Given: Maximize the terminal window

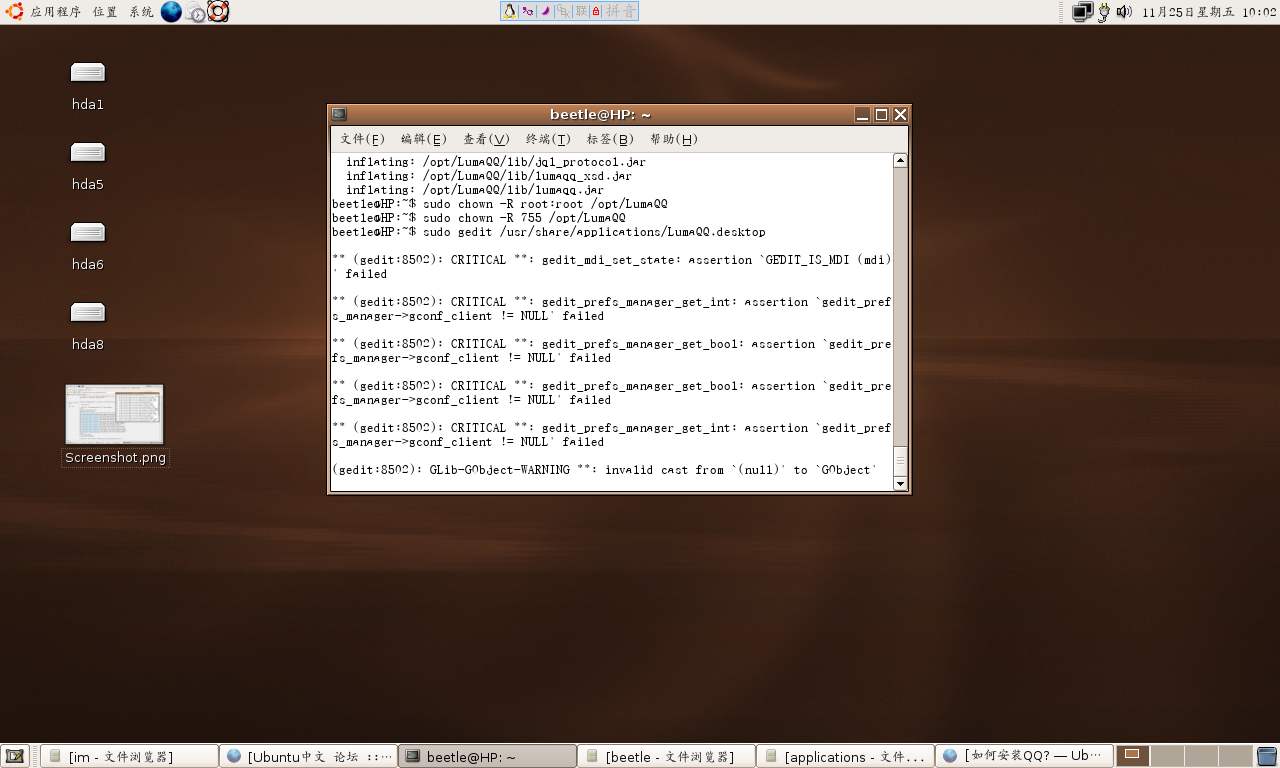Looking at the screenshot, I should [882, 114].
